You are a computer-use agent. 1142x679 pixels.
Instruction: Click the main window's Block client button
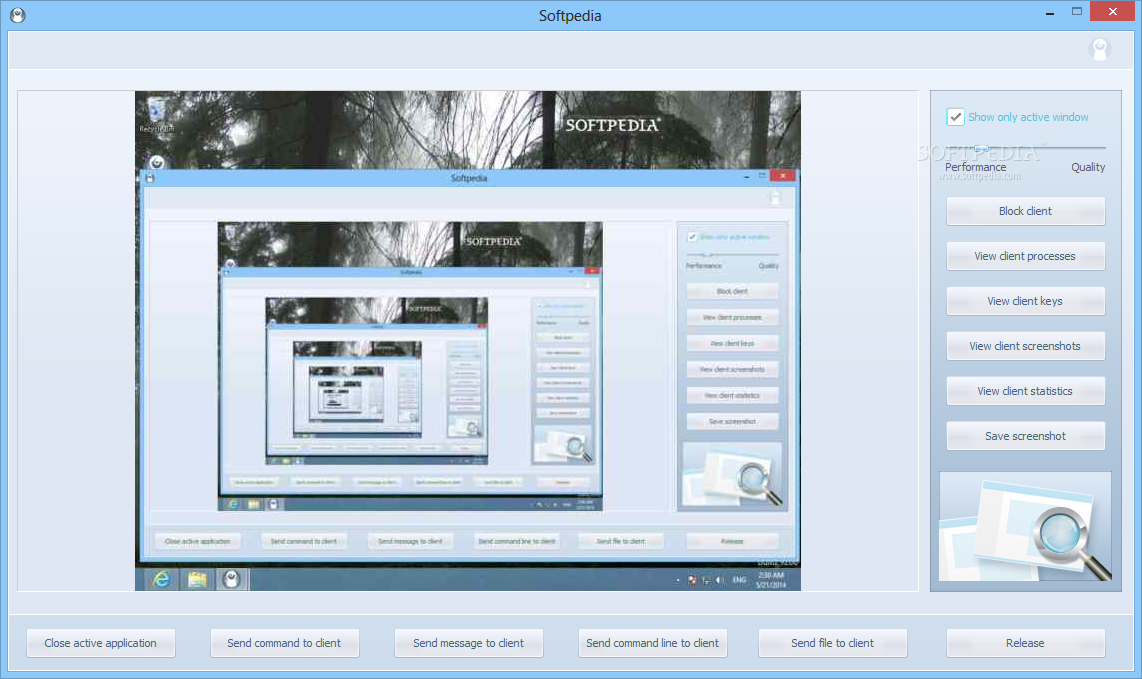tap(1025, 211)
